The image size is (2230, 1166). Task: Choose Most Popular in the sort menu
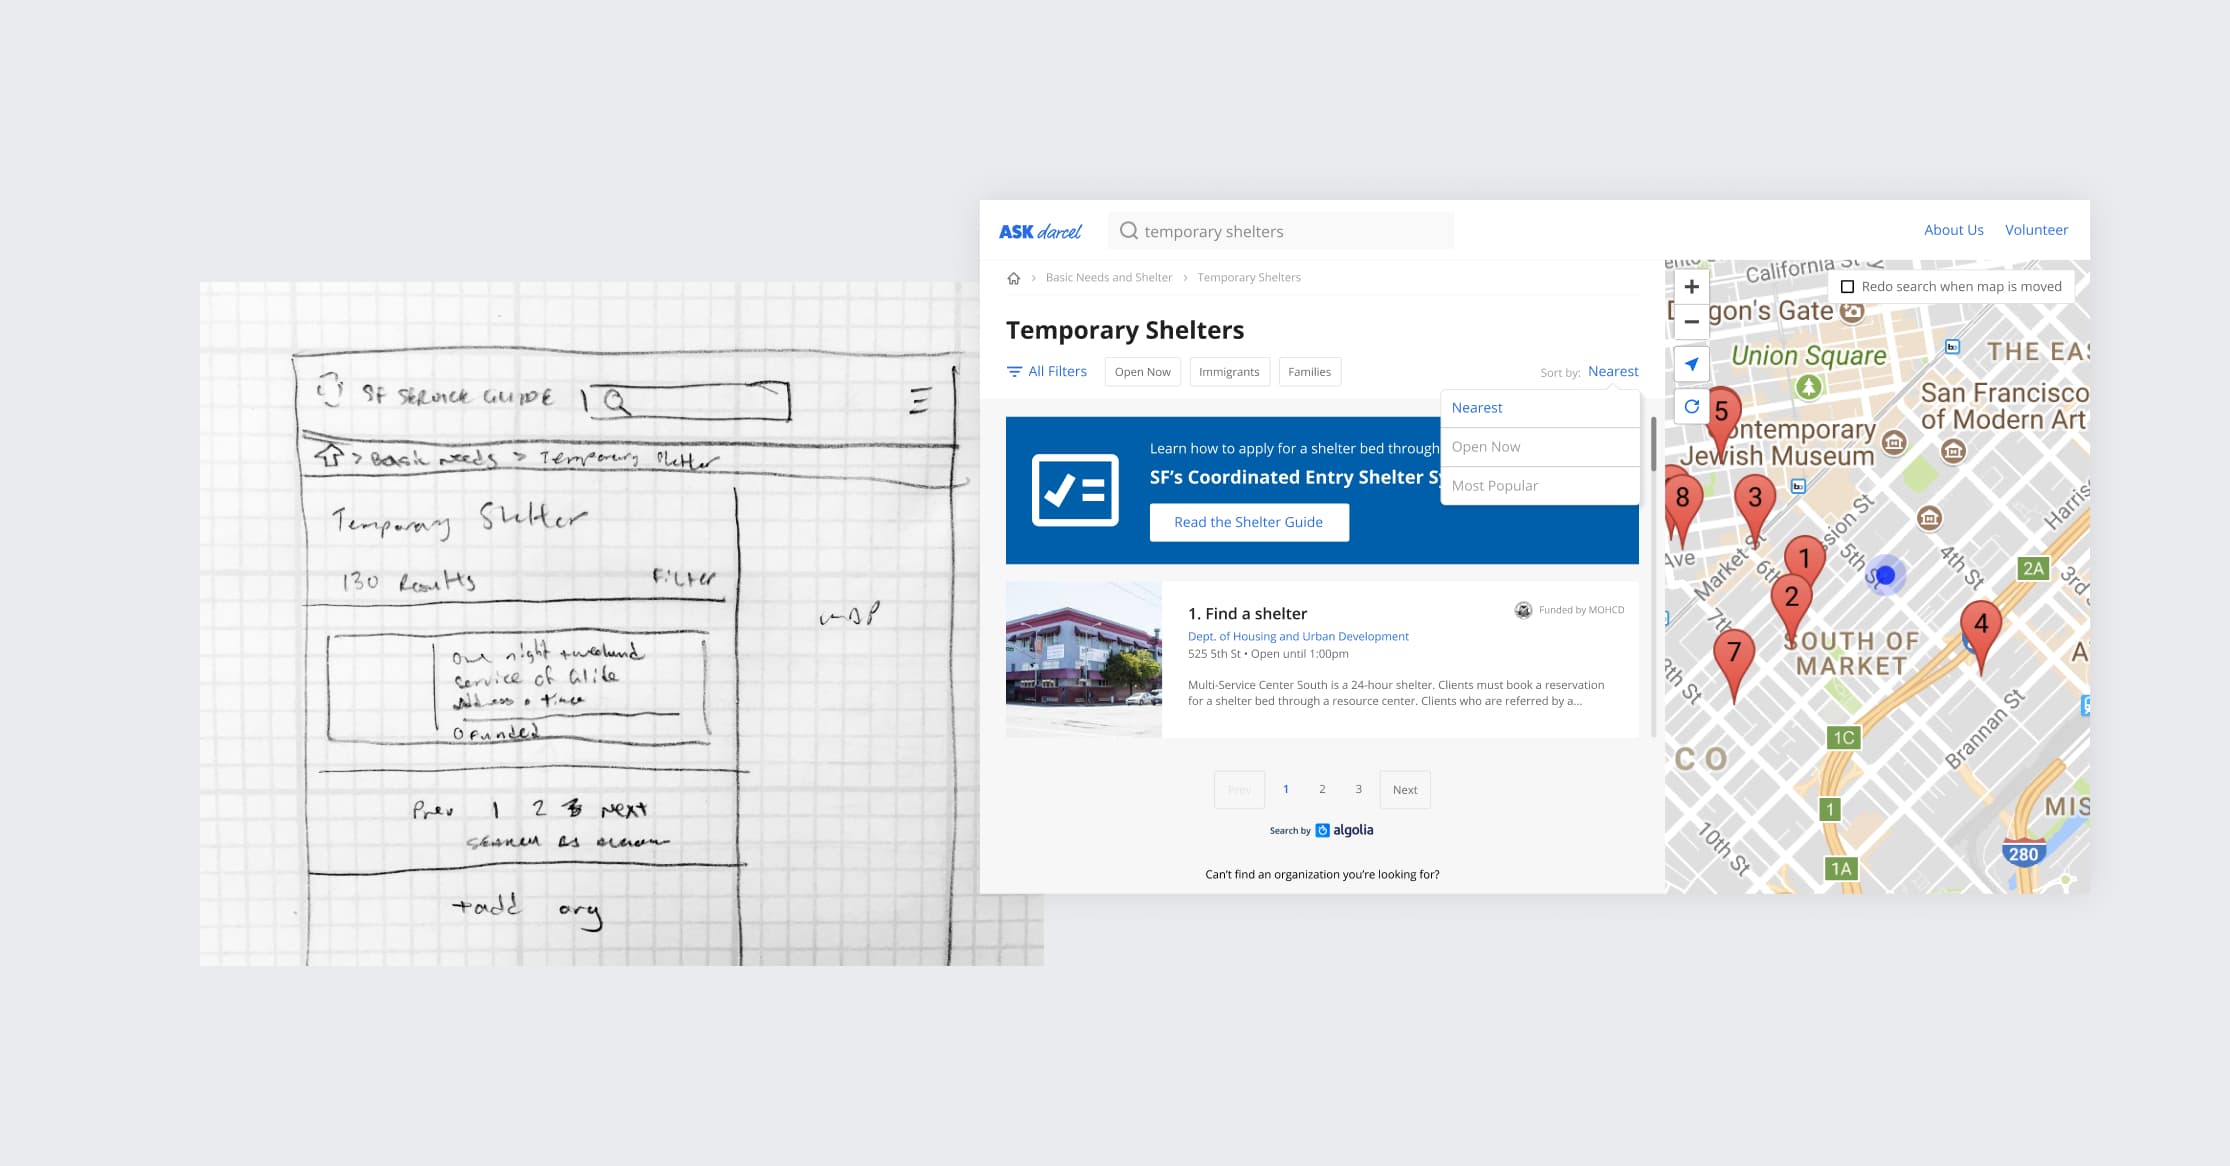pos(1540,486)
